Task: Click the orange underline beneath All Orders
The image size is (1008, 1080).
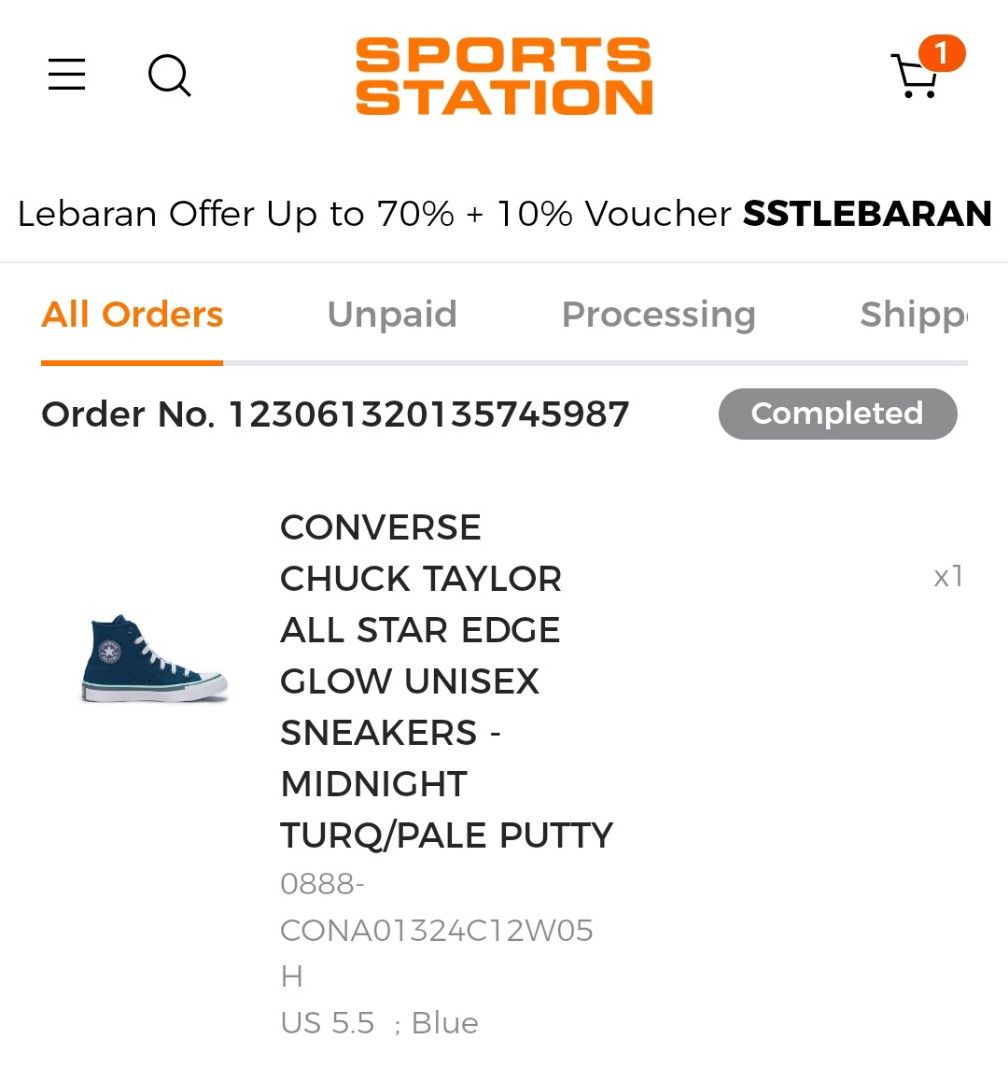Action: coord(132,362)
